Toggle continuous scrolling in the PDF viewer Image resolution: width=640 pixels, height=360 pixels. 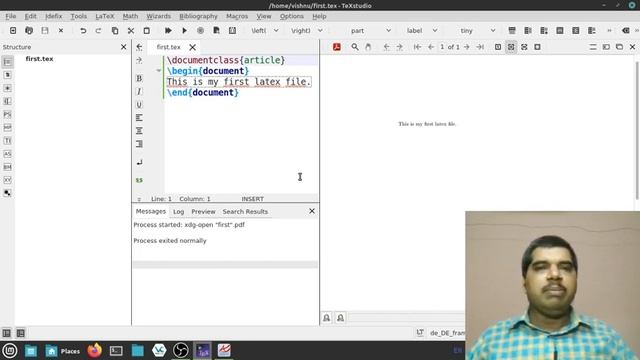[x=593, y=47]
